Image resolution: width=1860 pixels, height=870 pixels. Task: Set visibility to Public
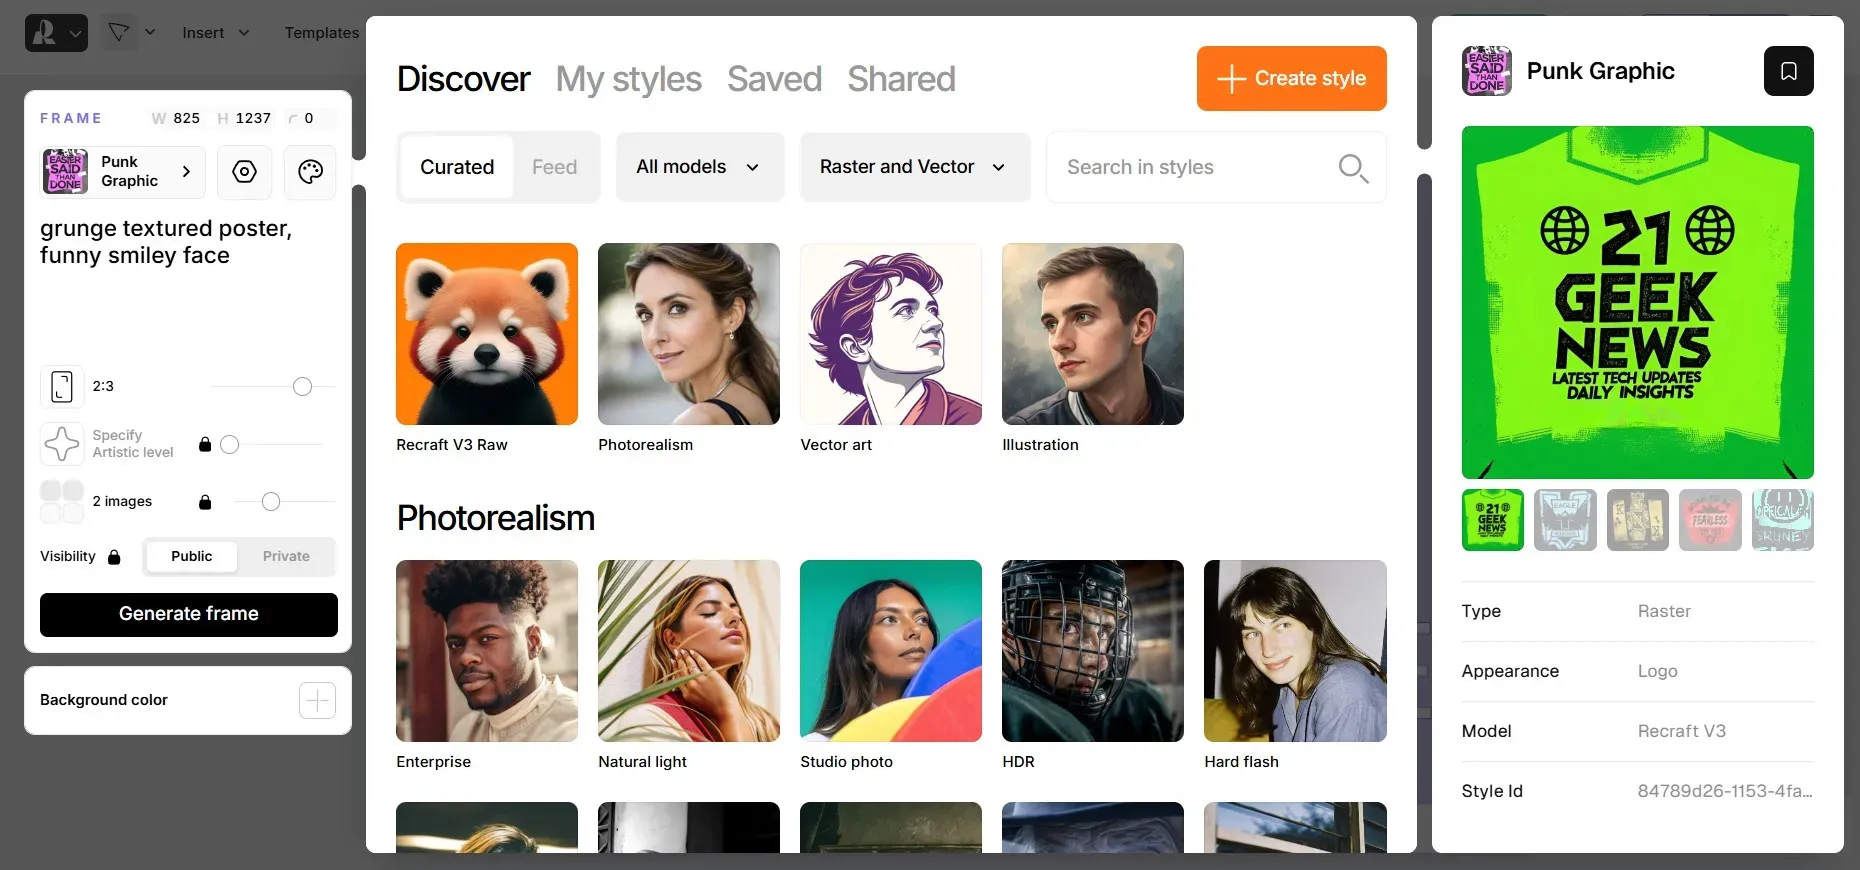point(191,556)
